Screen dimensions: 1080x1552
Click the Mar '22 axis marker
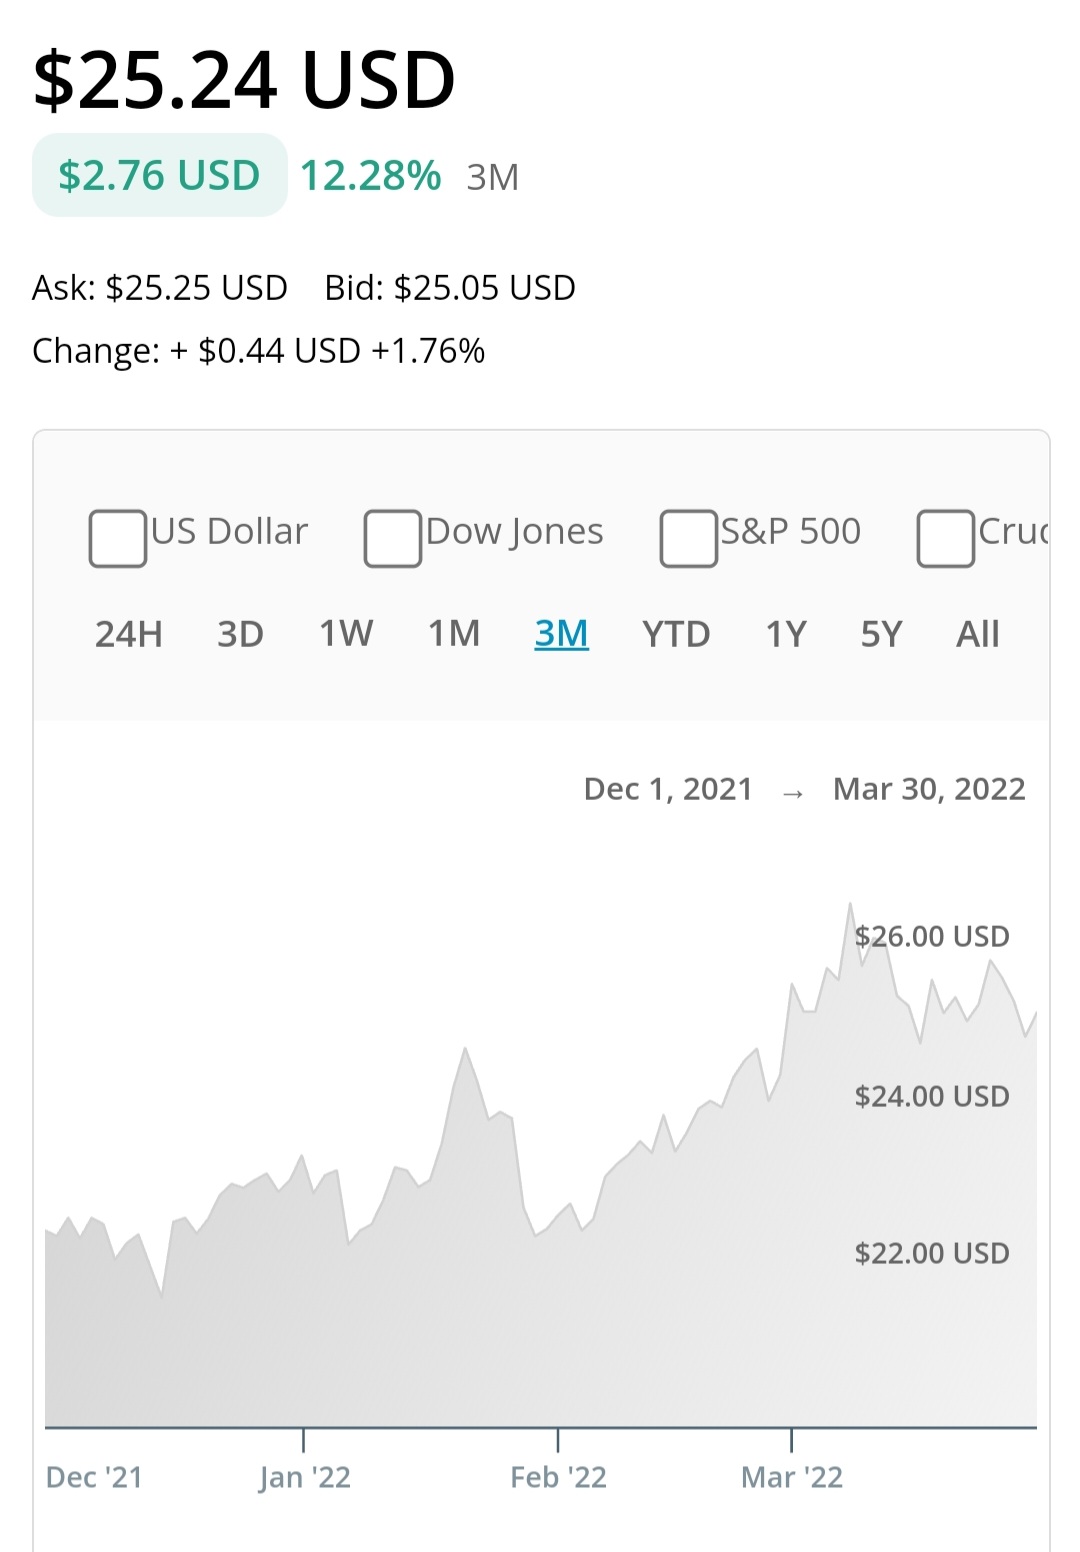point(792,1477)
